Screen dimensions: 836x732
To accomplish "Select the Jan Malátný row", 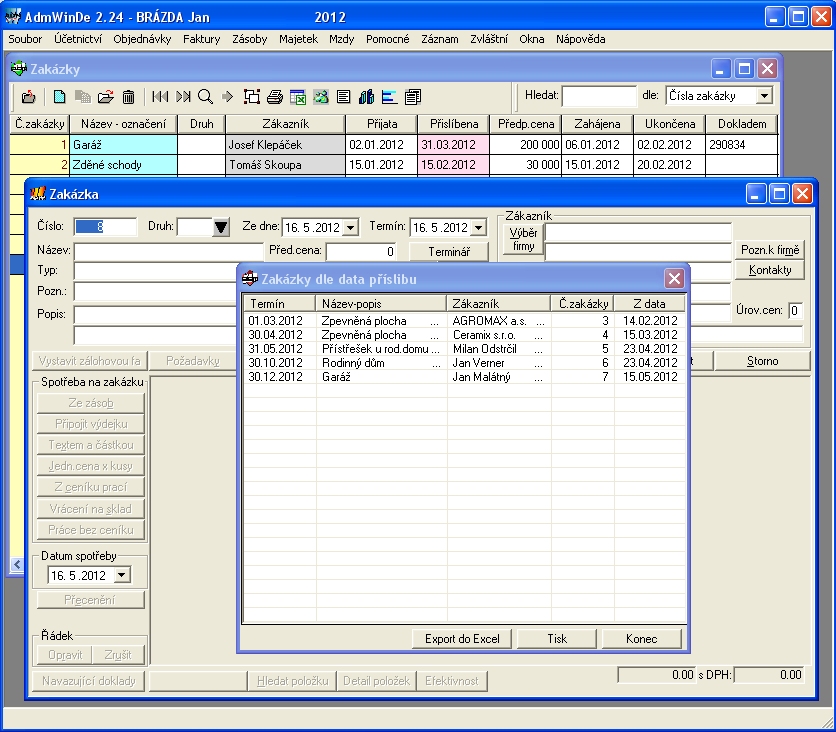I will pos(464,376).
